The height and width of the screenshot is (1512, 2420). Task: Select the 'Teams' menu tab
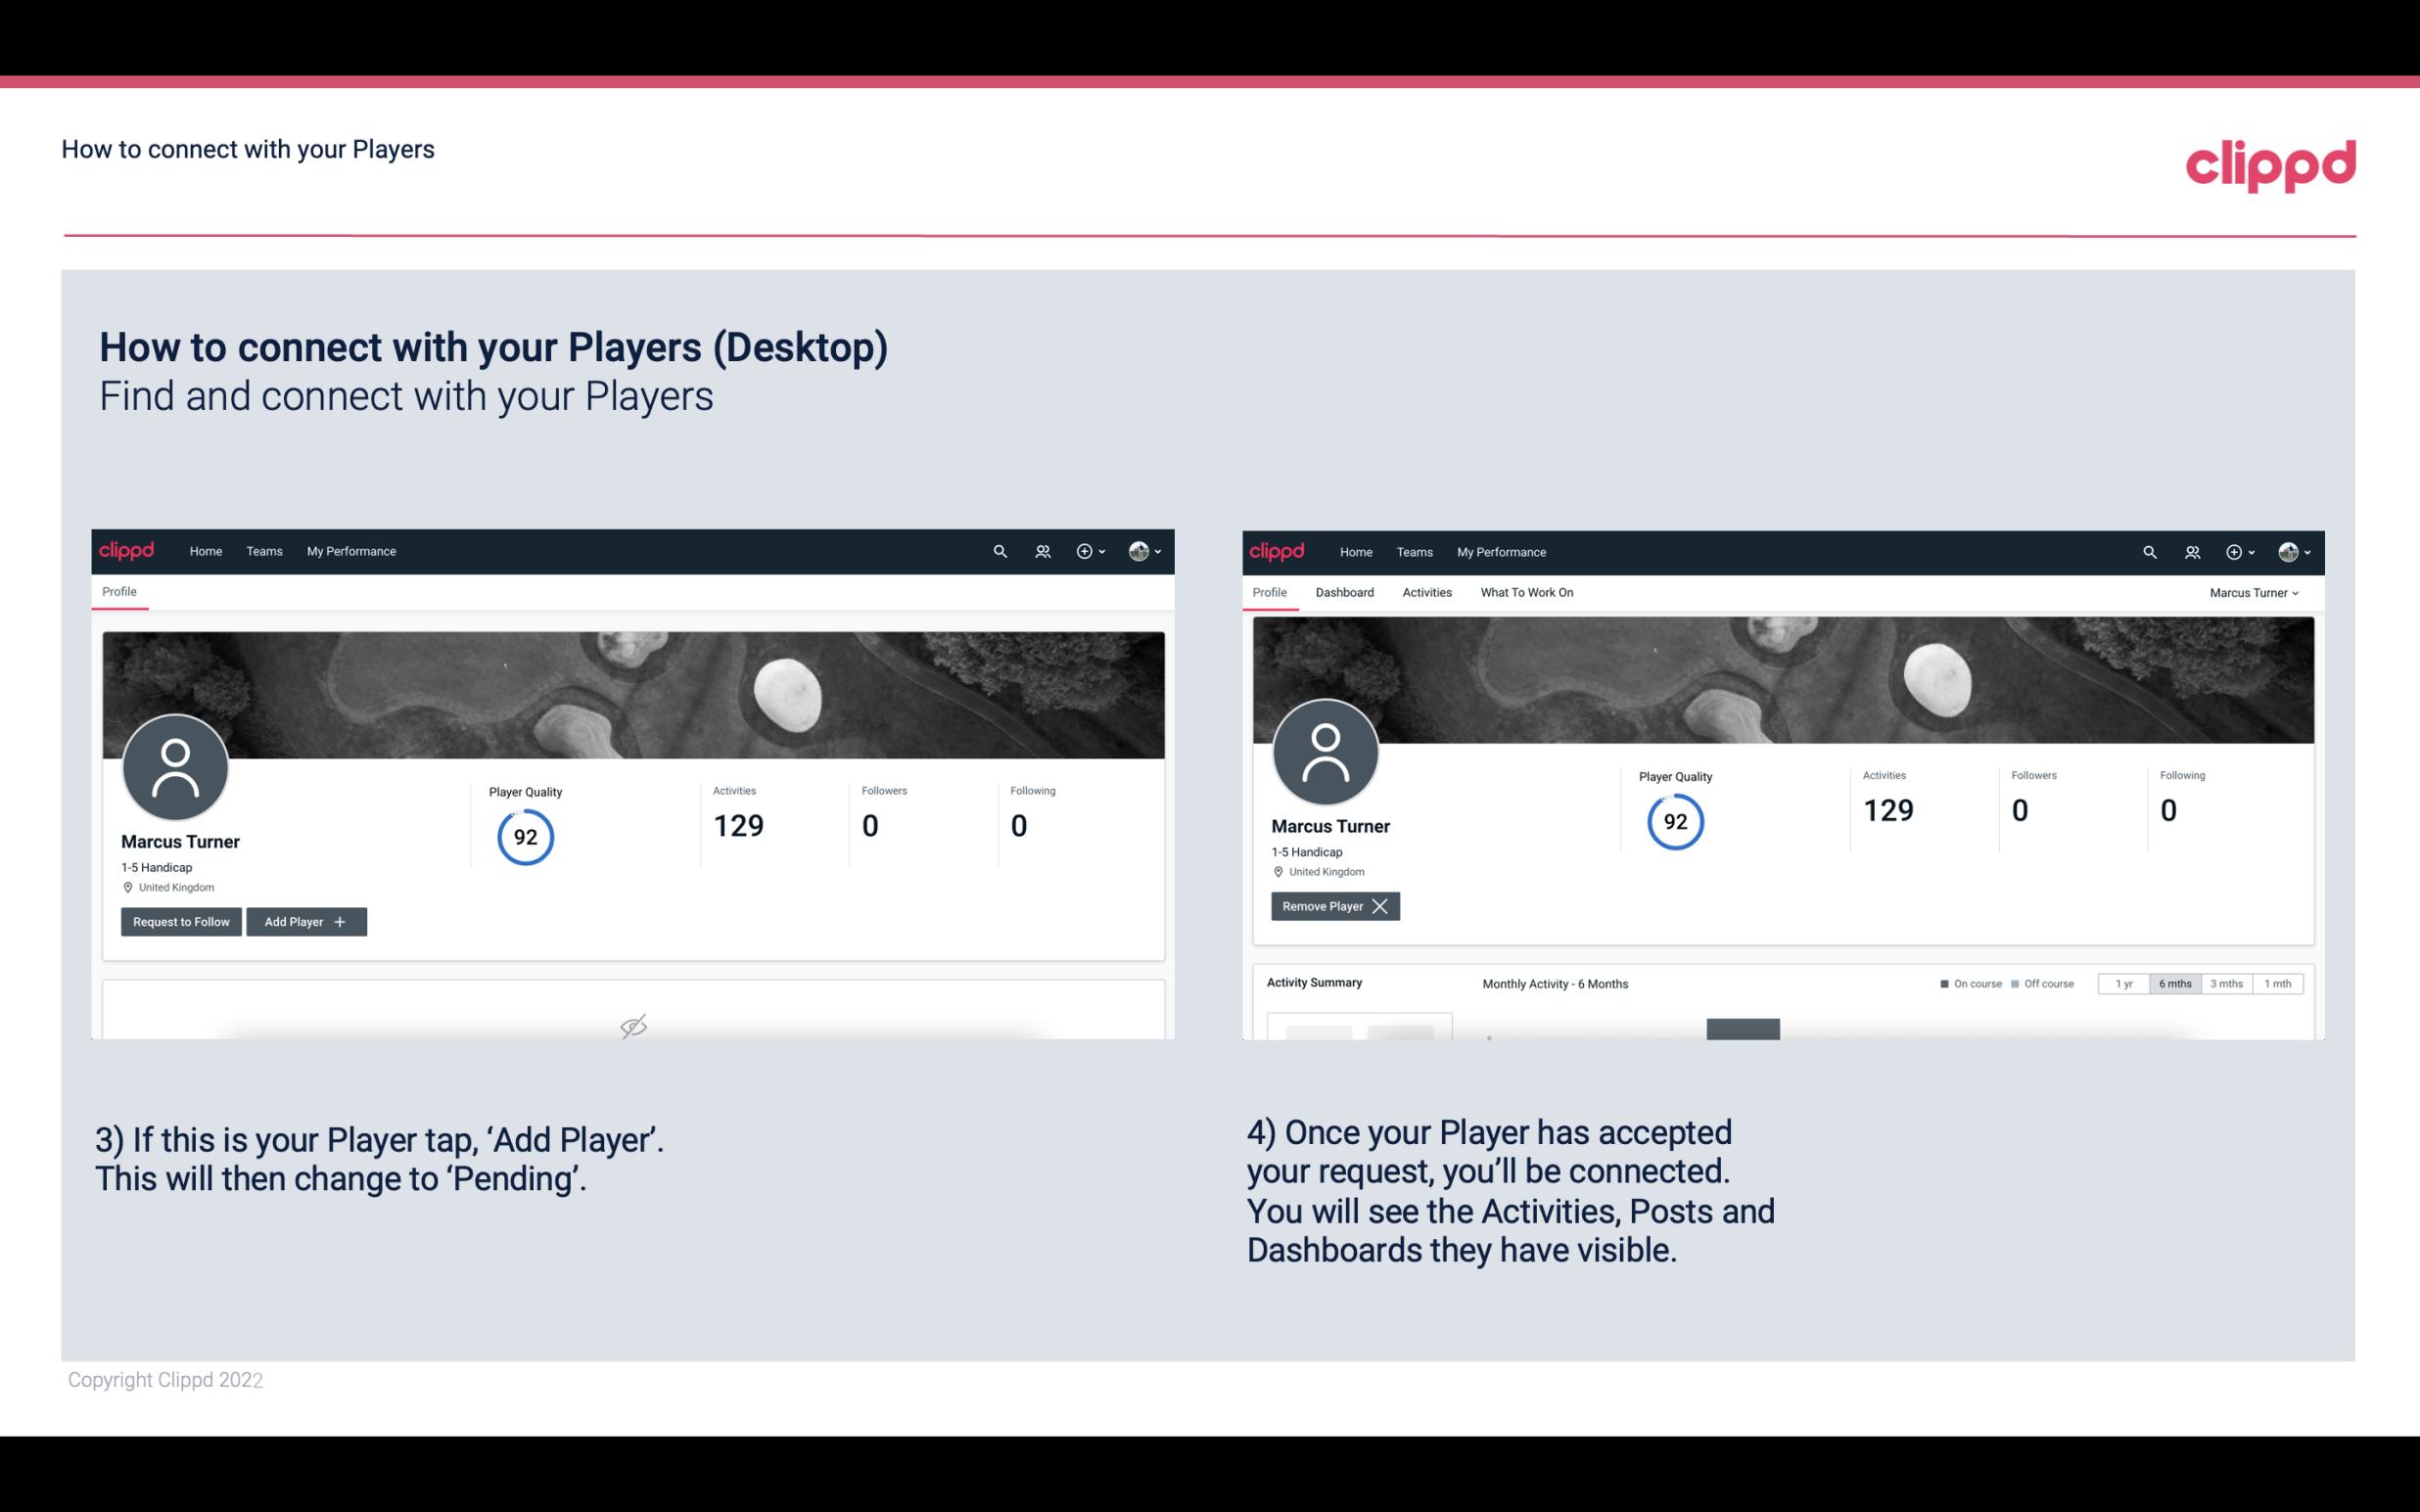[x=263, y=550]
